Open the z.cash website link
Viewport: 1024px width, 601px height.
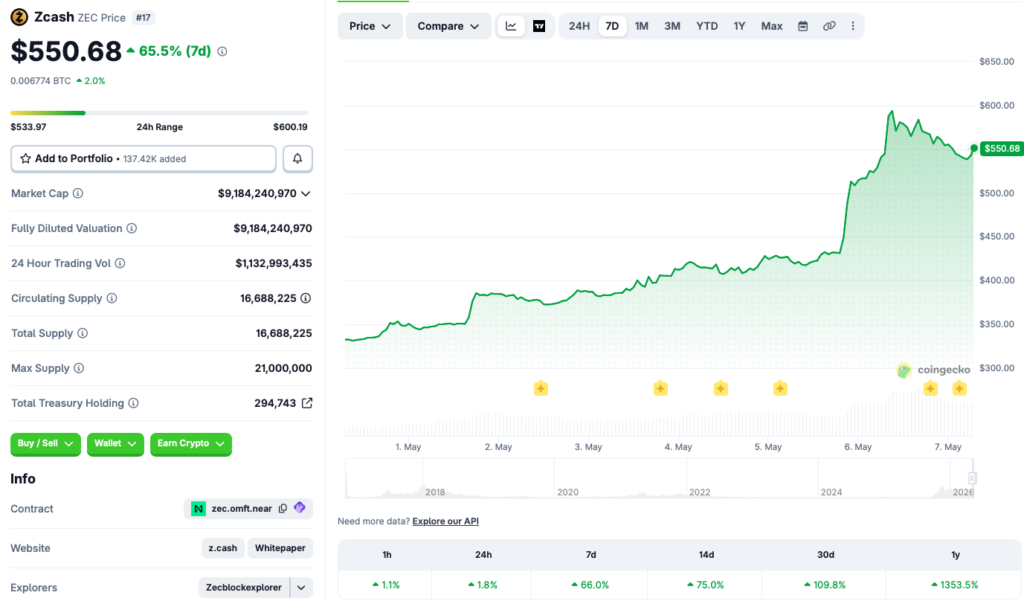pyautogui.click(x=223, y=548)
